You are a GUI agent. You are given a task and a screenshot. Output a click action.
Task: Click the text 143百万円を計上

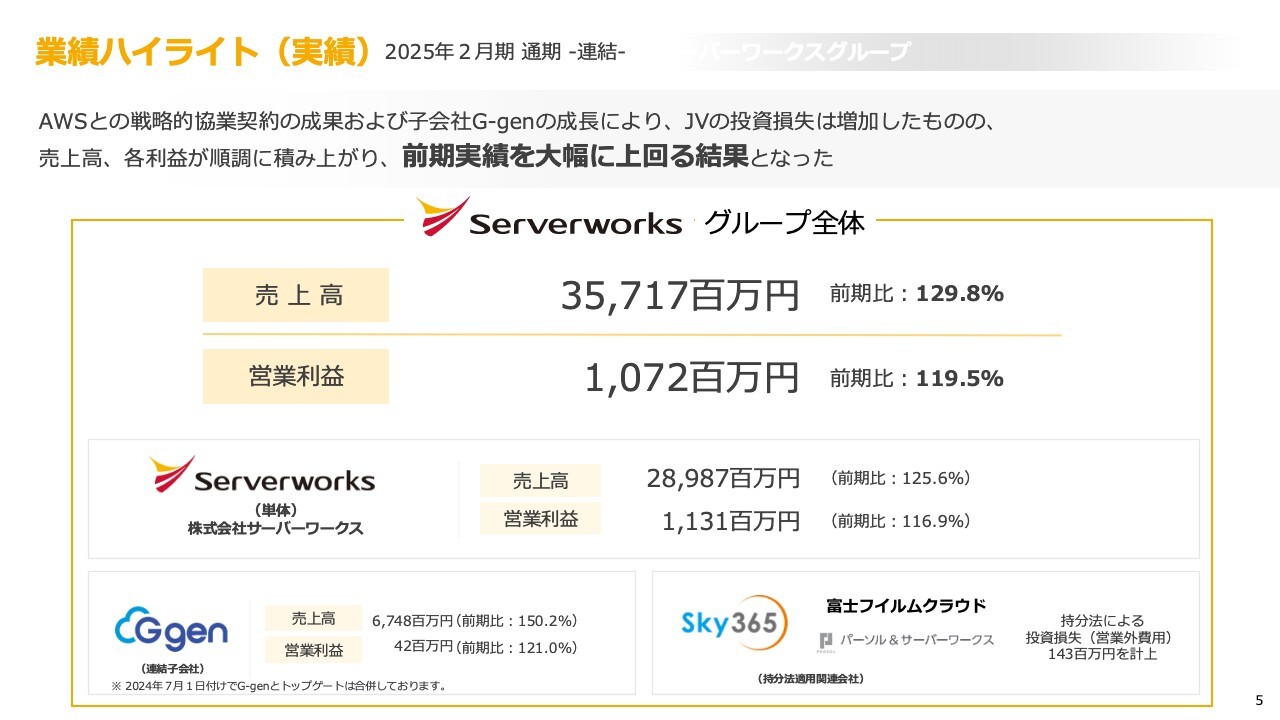[1101, 655]
